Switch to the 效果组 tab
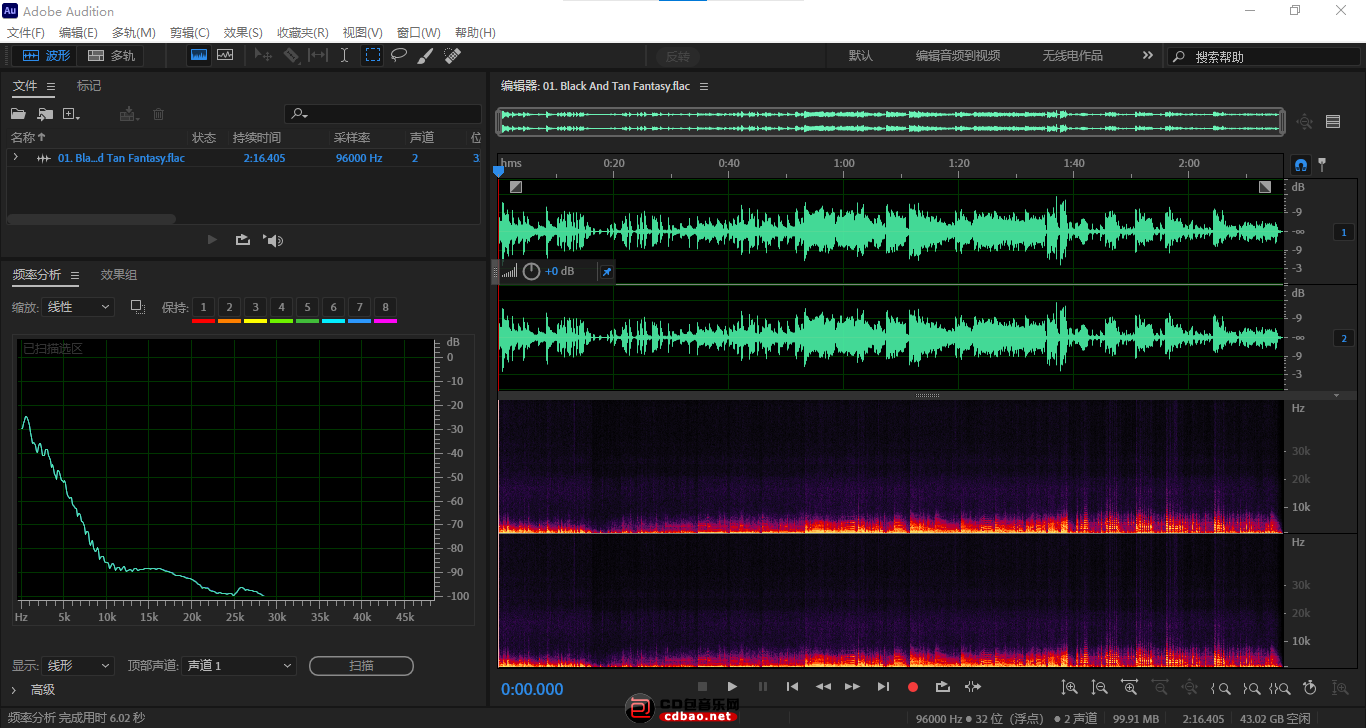This screenshot has height=728, width=1366. click(x=119, y=275)
